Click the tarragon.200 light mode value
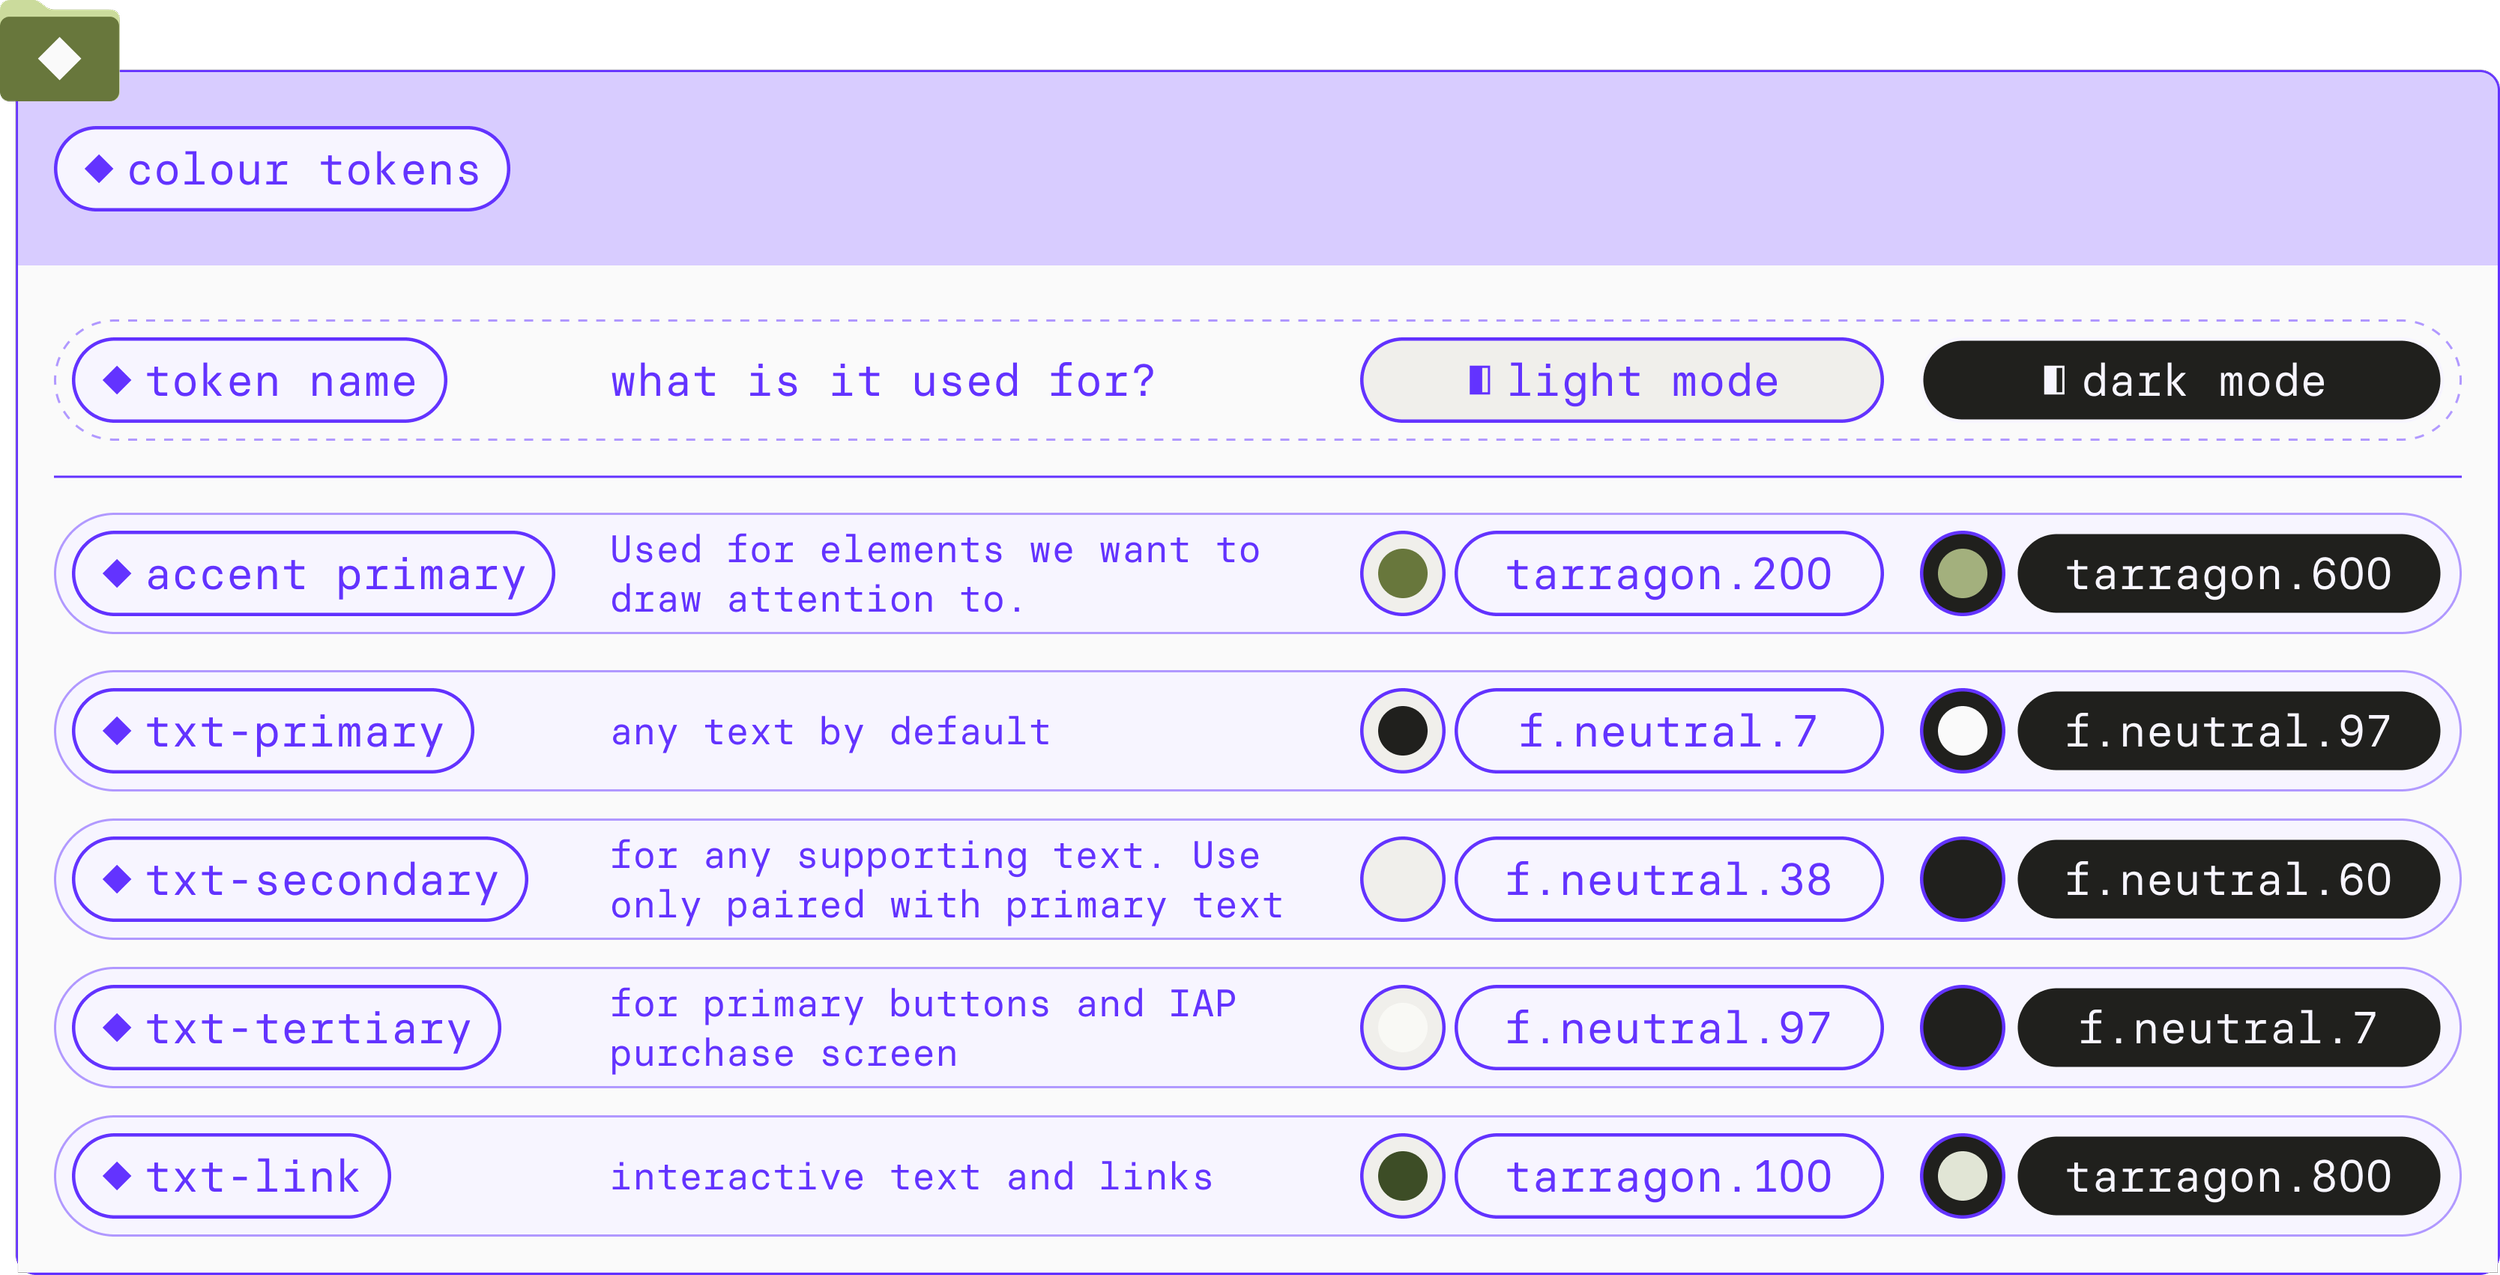 click(1668, 573)
